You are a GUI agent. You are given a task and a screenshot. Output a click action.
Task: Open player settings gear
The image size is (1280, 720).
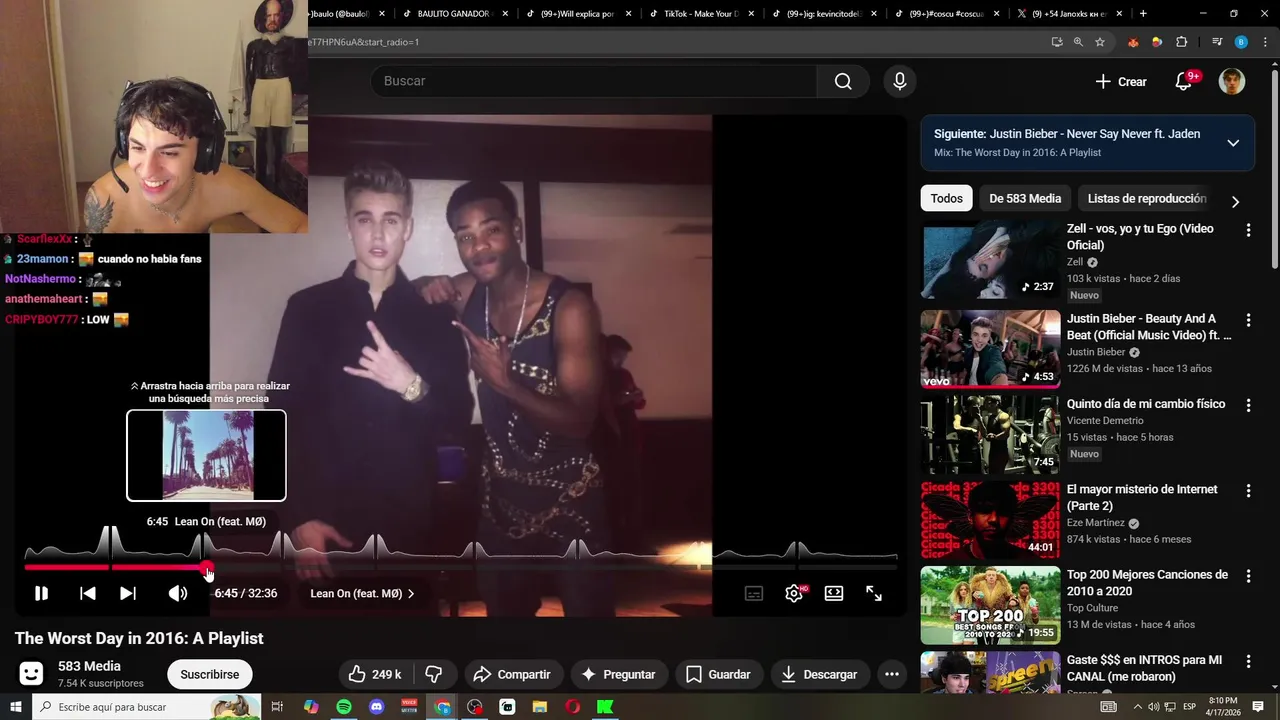point(794,593)
